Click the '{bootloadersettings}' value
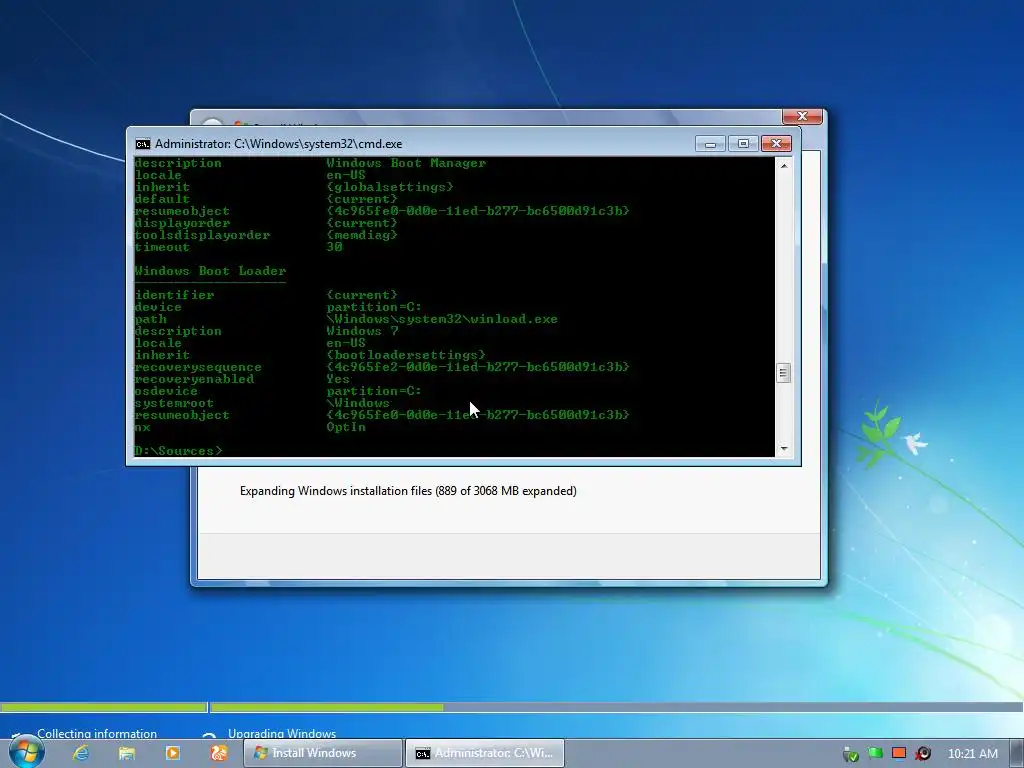The height and width of the screenshot is (768, 1024). (406, 355)
